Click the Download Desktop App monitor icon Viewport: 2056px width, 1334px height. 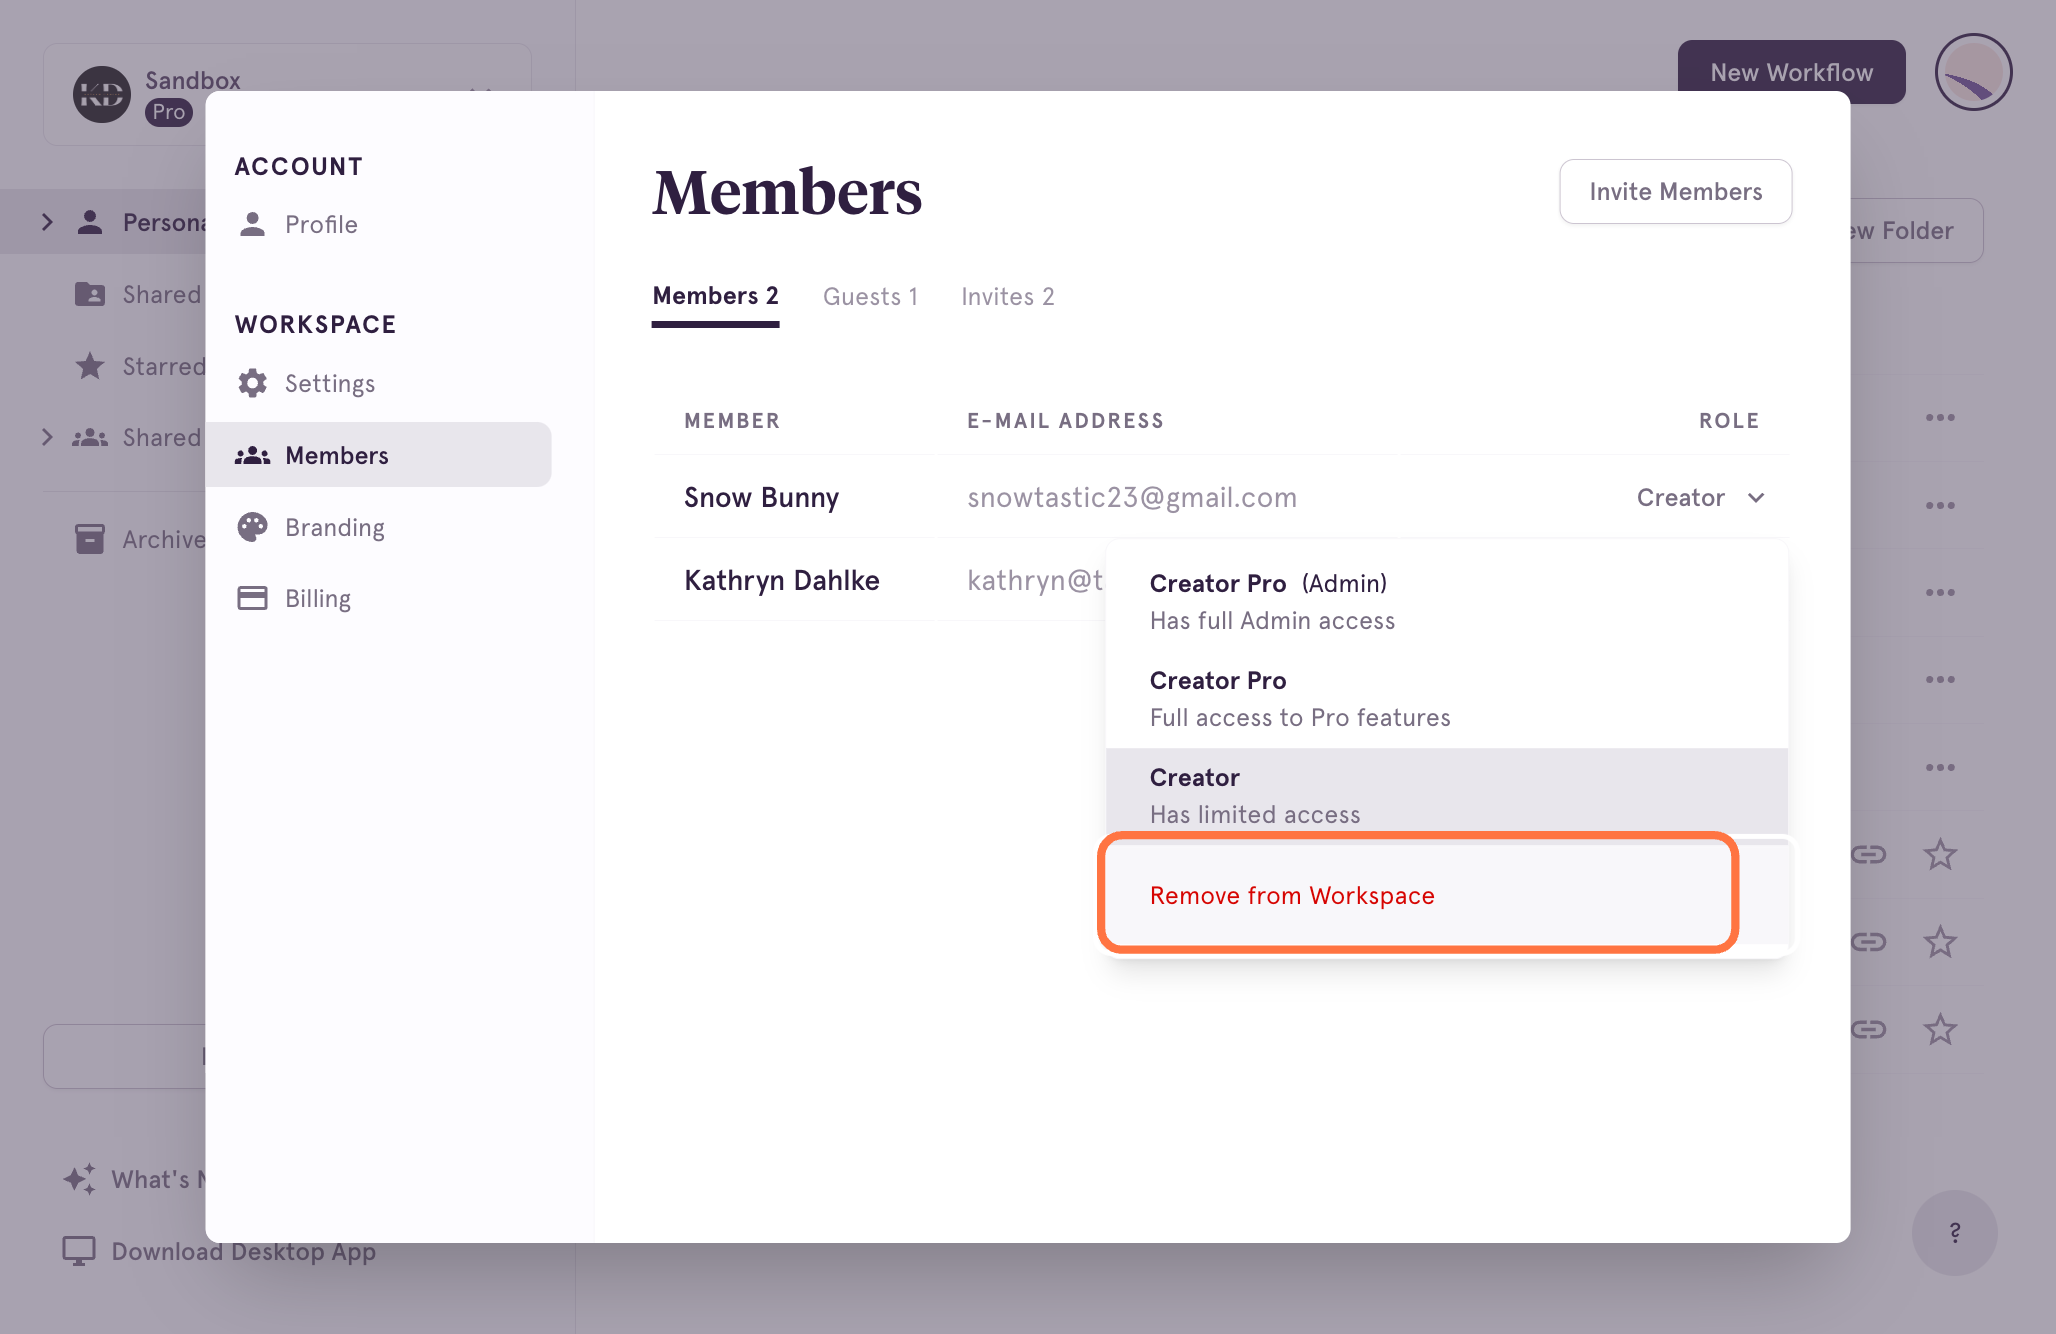(79, 1251)
